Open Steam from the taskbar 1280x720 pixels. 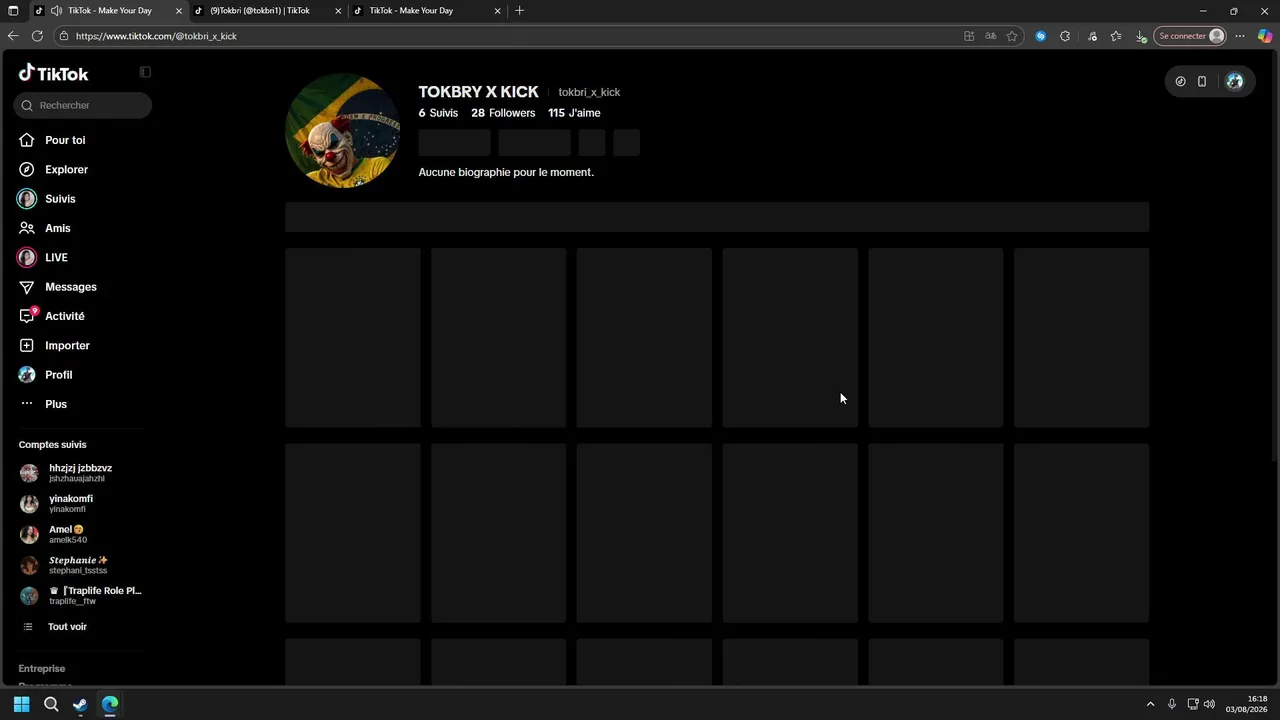80,704
